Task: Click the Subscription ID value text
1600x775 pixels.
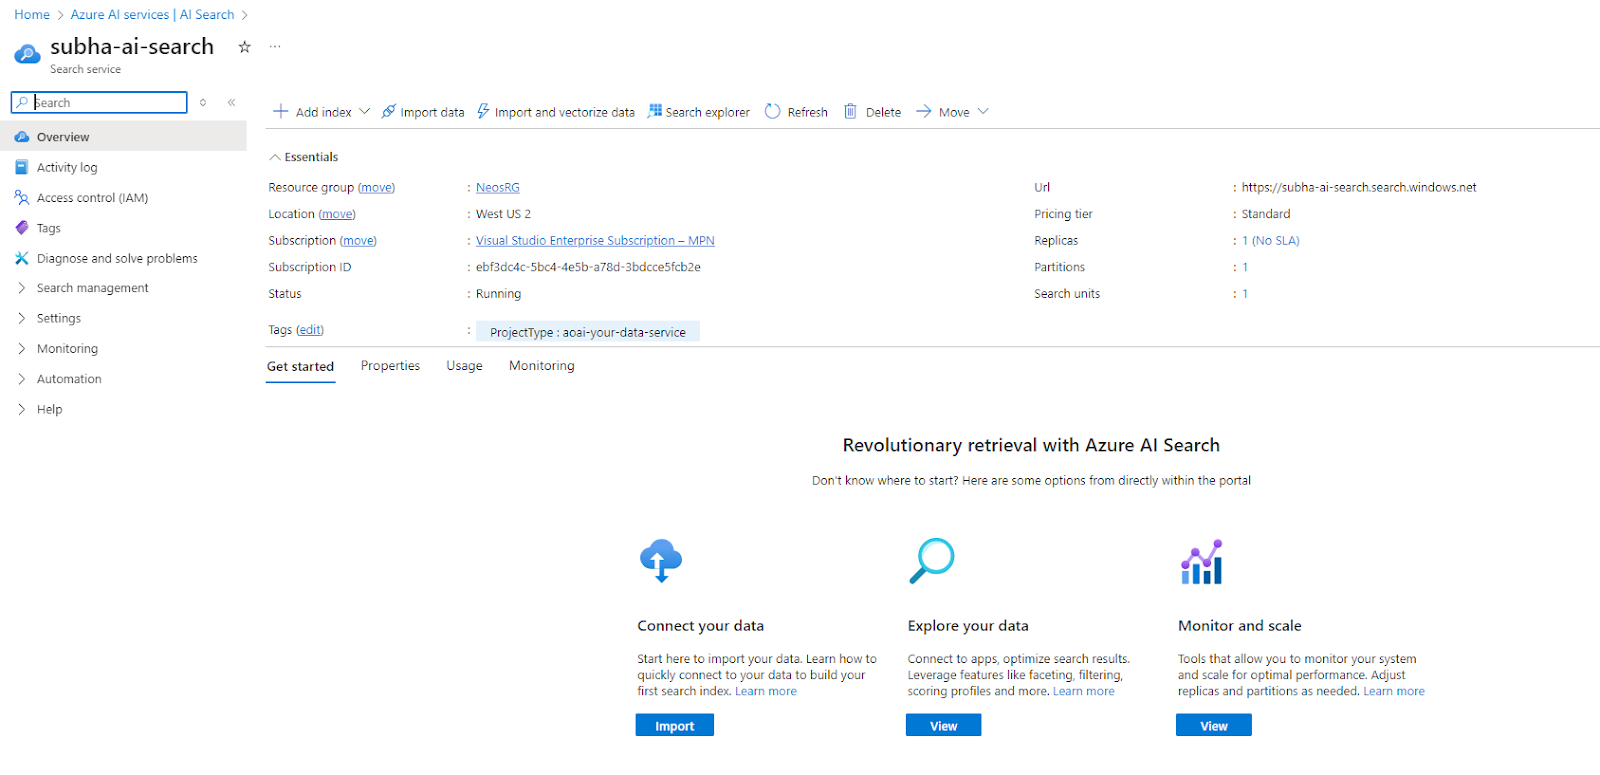Action: [588, 267]
